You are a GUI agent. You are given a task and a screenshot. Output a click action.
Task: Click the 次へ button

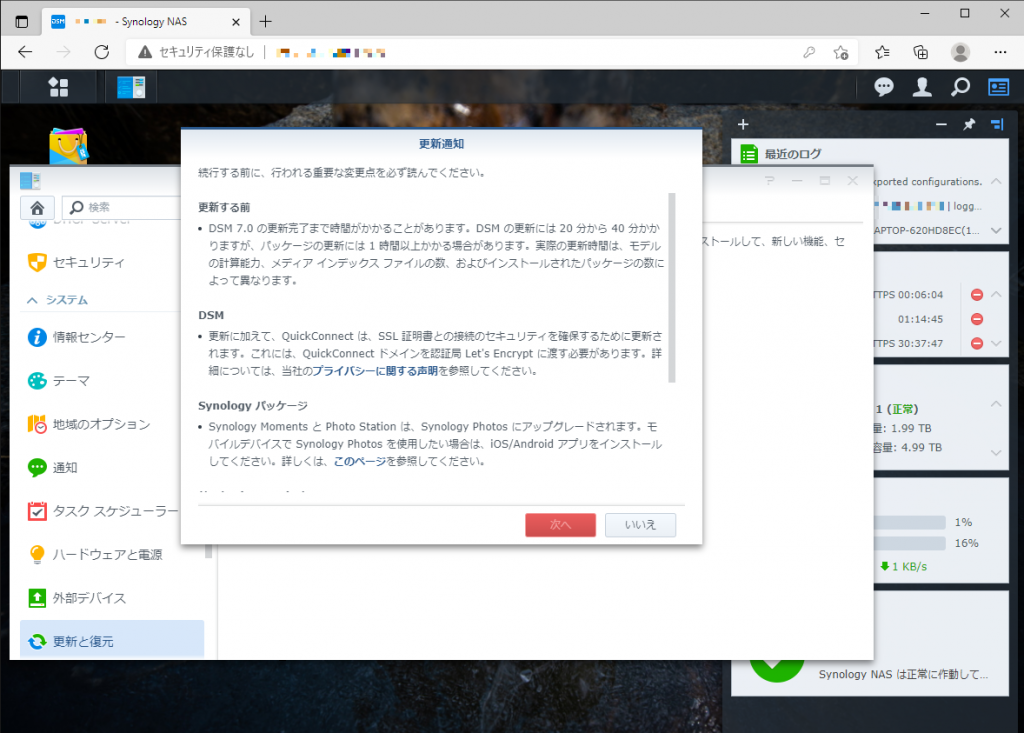click(560, 525)
